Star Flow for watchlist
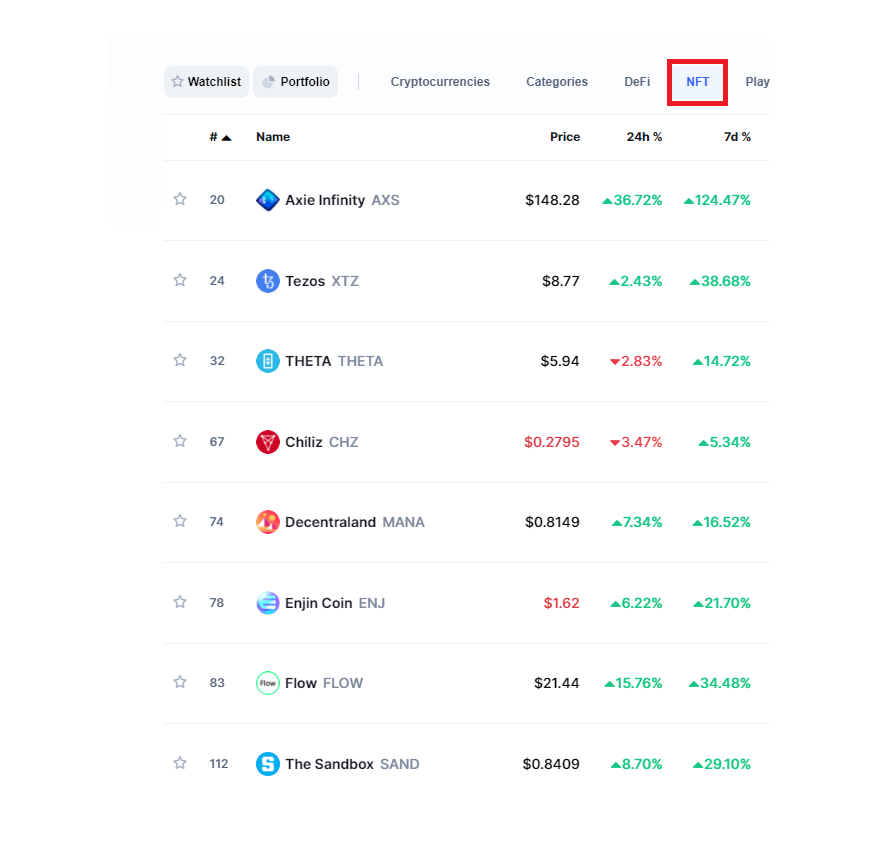886x850 pixels. (x=180, y=682)
